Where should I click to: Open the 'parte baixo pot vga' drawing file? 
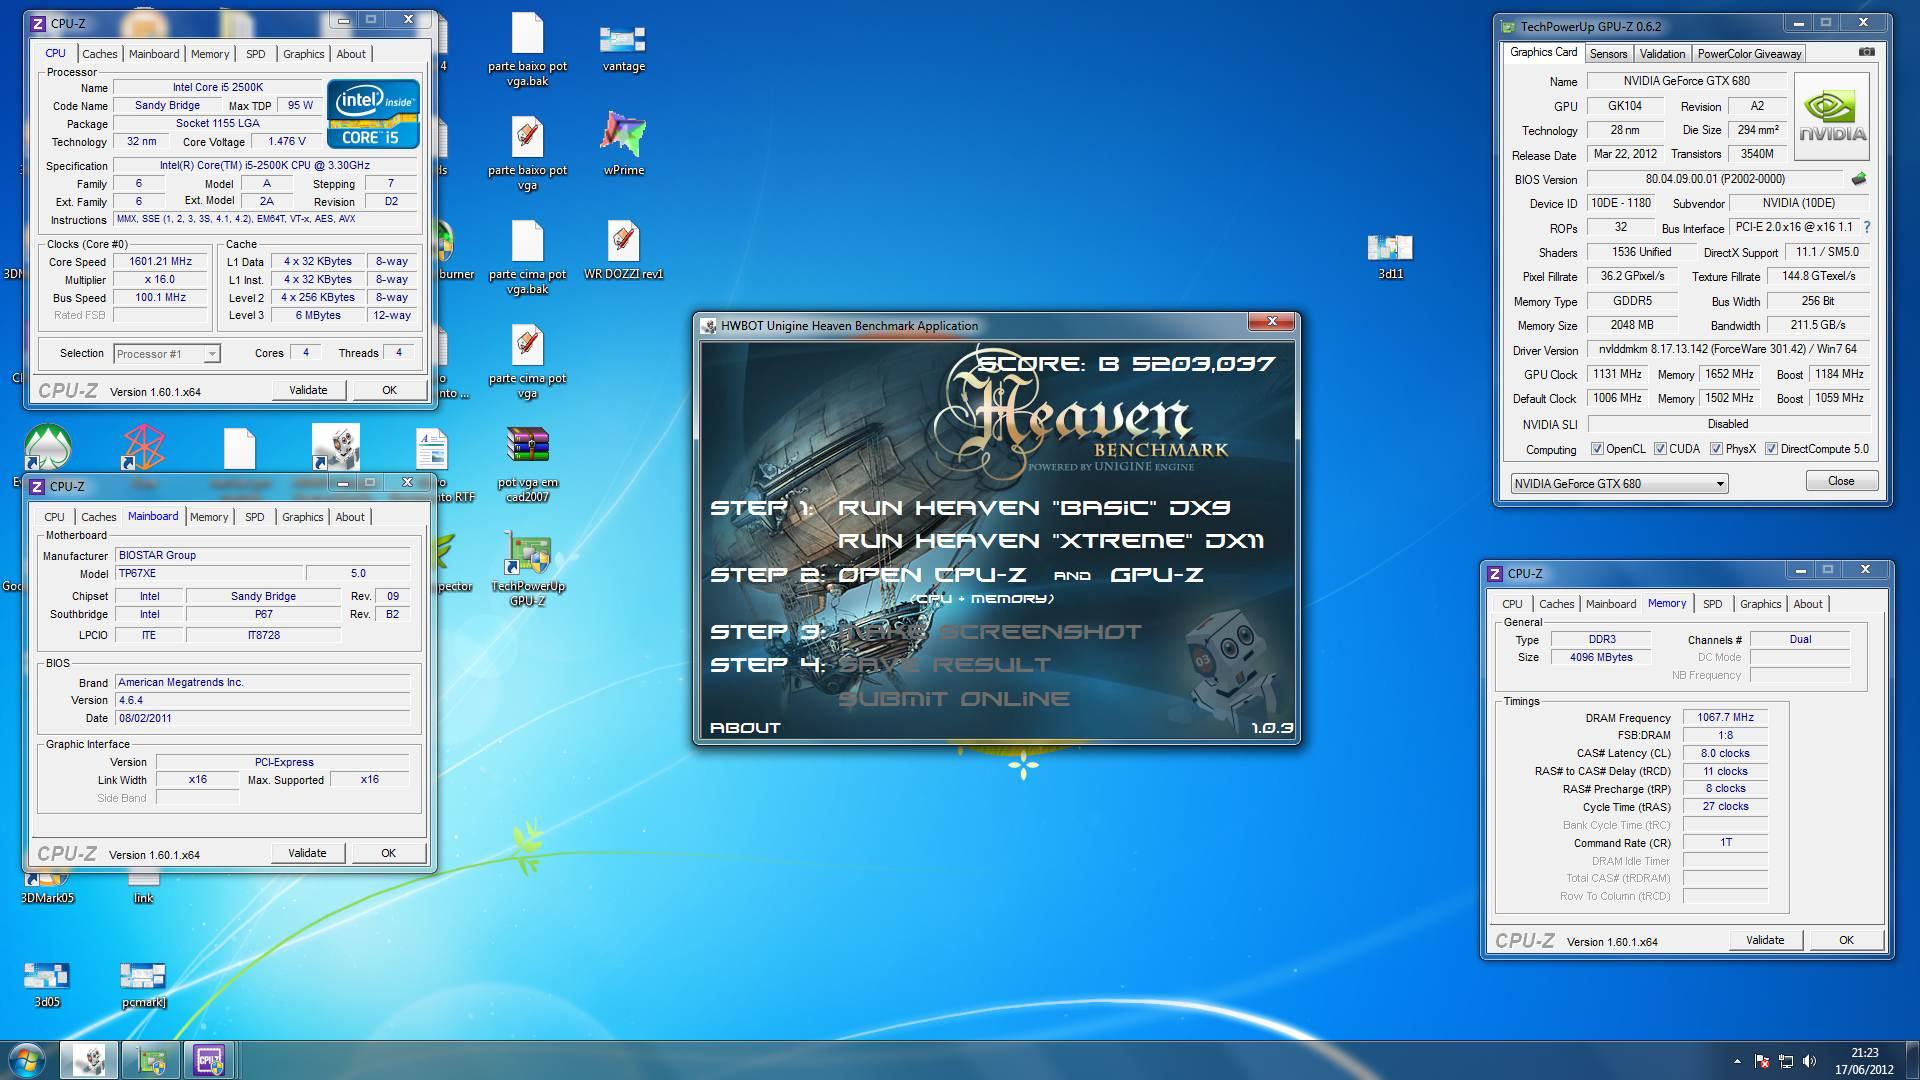point(527,153)
